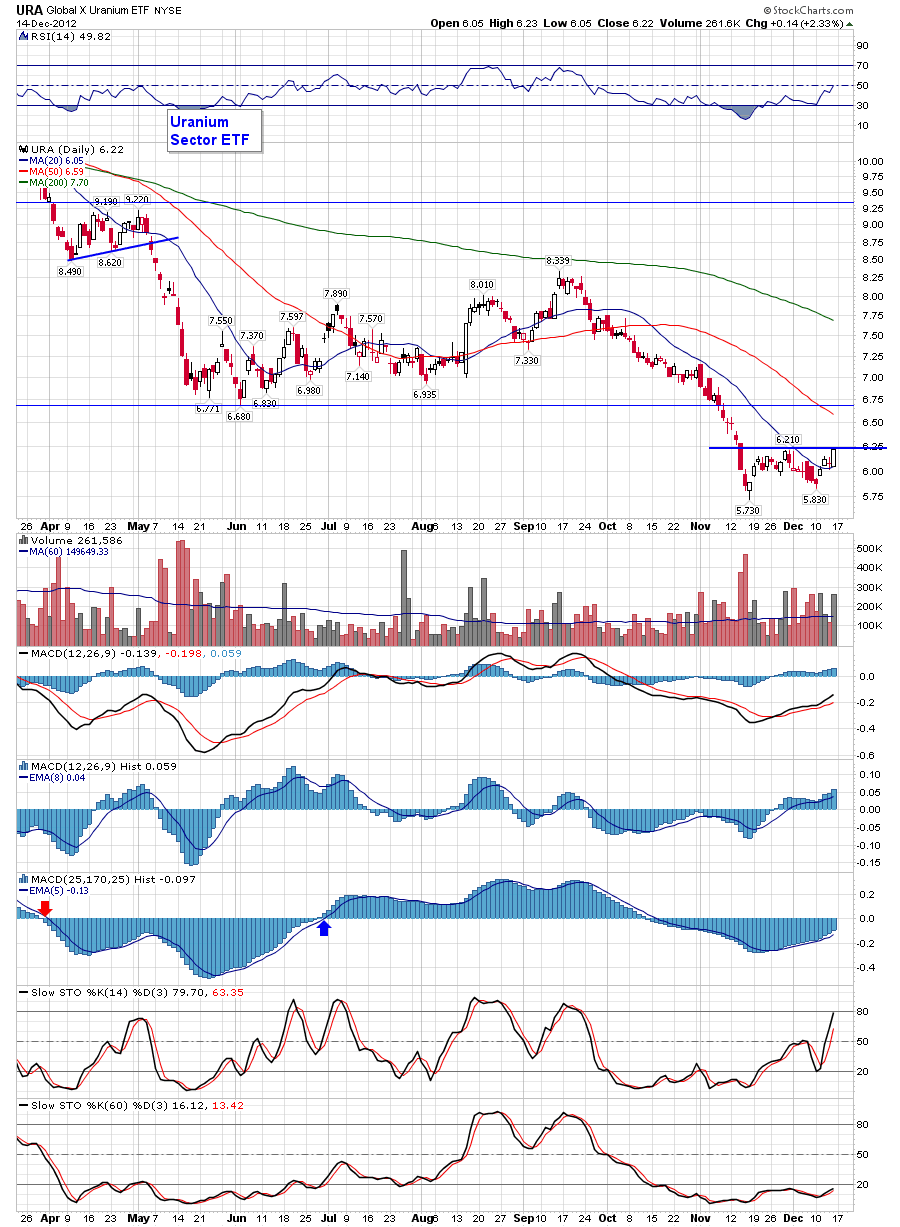The height and width of the screenshot is (1227, 900).
Task: Click the 8.490 low price label
Action: (69, 271)
